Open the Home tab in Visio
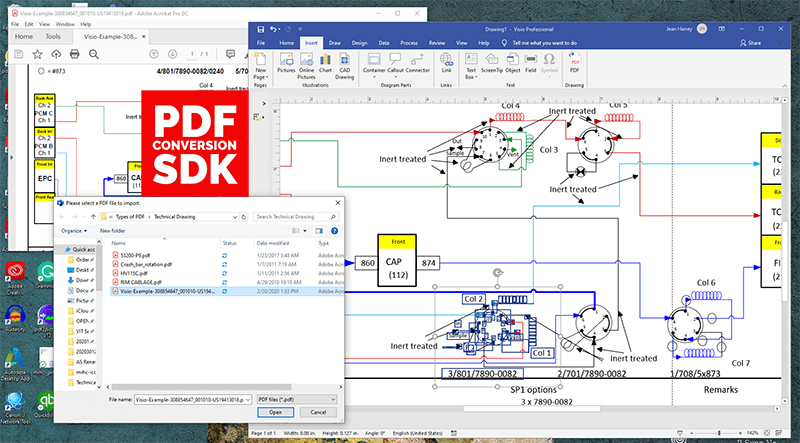The image size is (800, 443). click(x=286, y=43)
